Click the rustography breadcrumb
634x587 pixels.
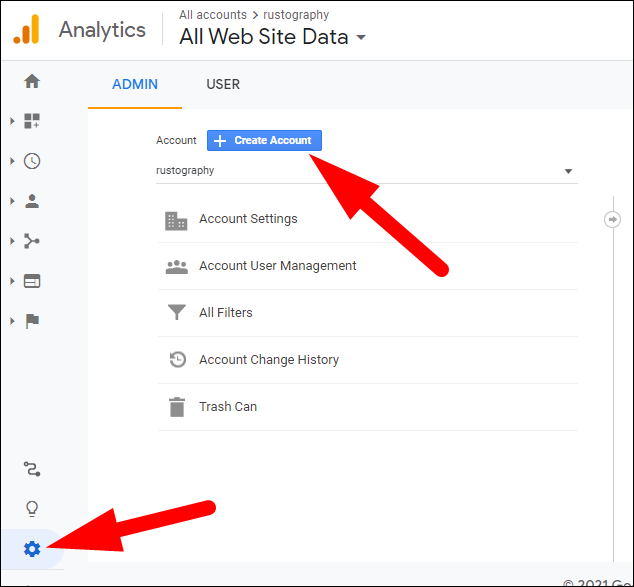coord(296,15)
